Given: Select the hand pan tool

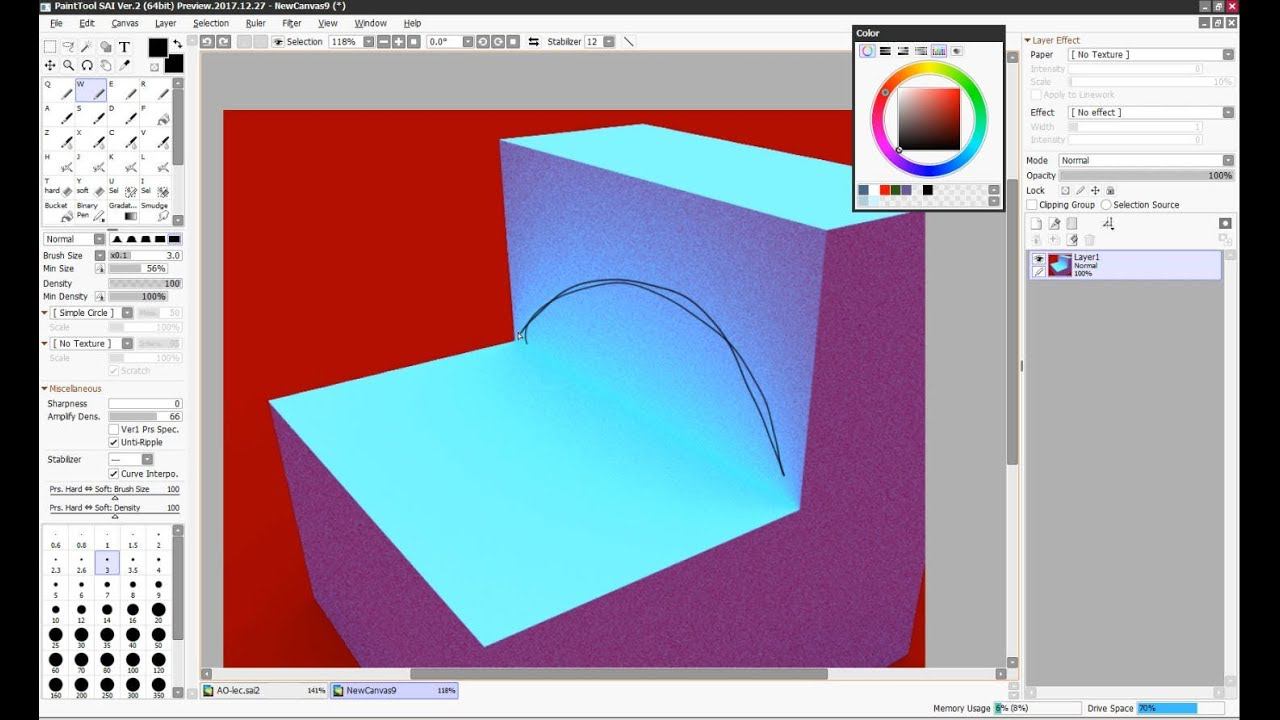Looking at the screenshot, I should (x=105, y=65).
